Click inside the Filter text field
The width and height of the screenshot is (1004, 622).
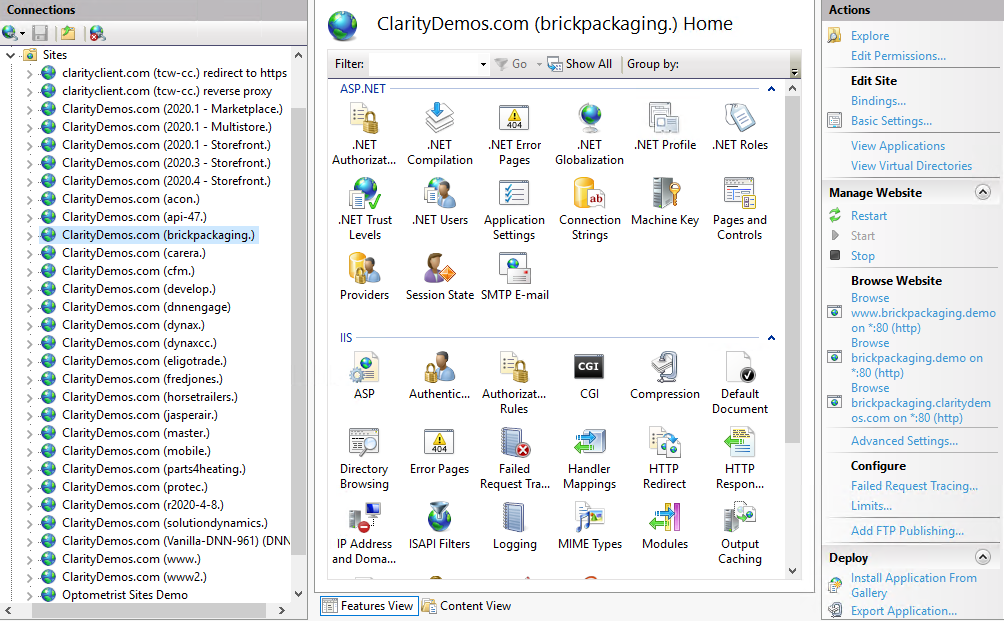click(423, 64)
